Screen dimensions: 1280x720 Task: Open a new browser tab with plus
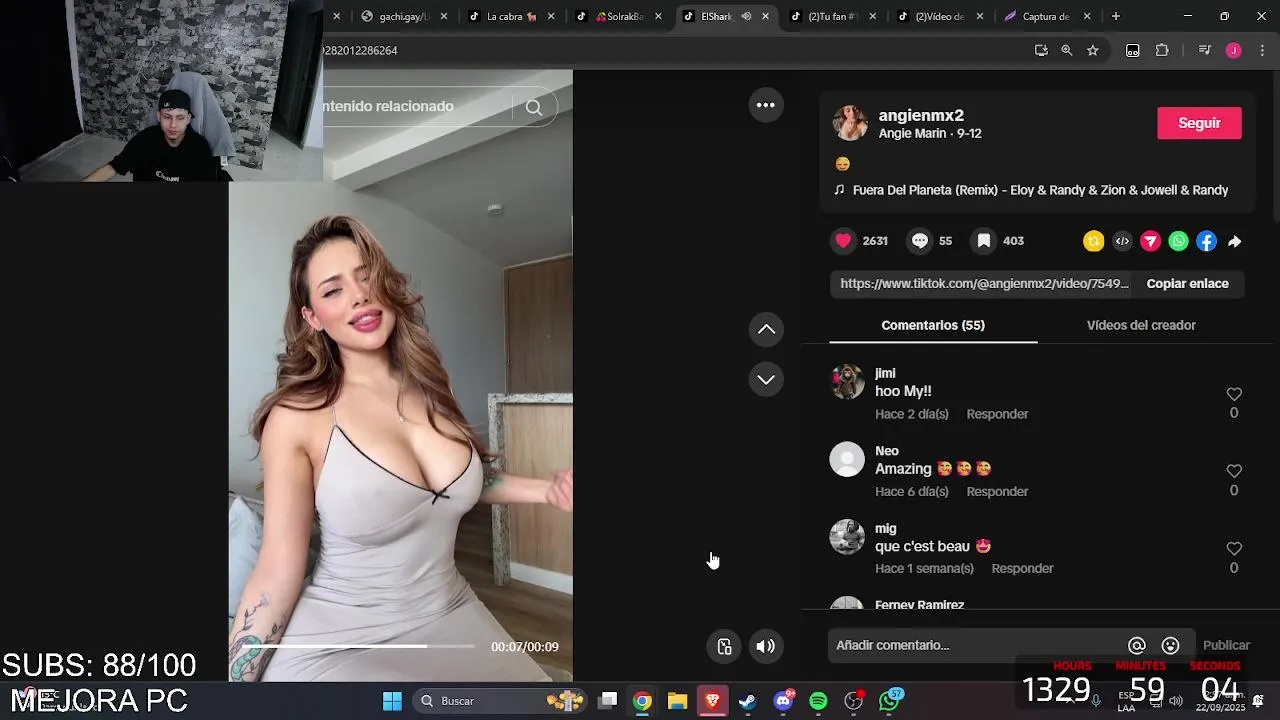coord(1116,16)
